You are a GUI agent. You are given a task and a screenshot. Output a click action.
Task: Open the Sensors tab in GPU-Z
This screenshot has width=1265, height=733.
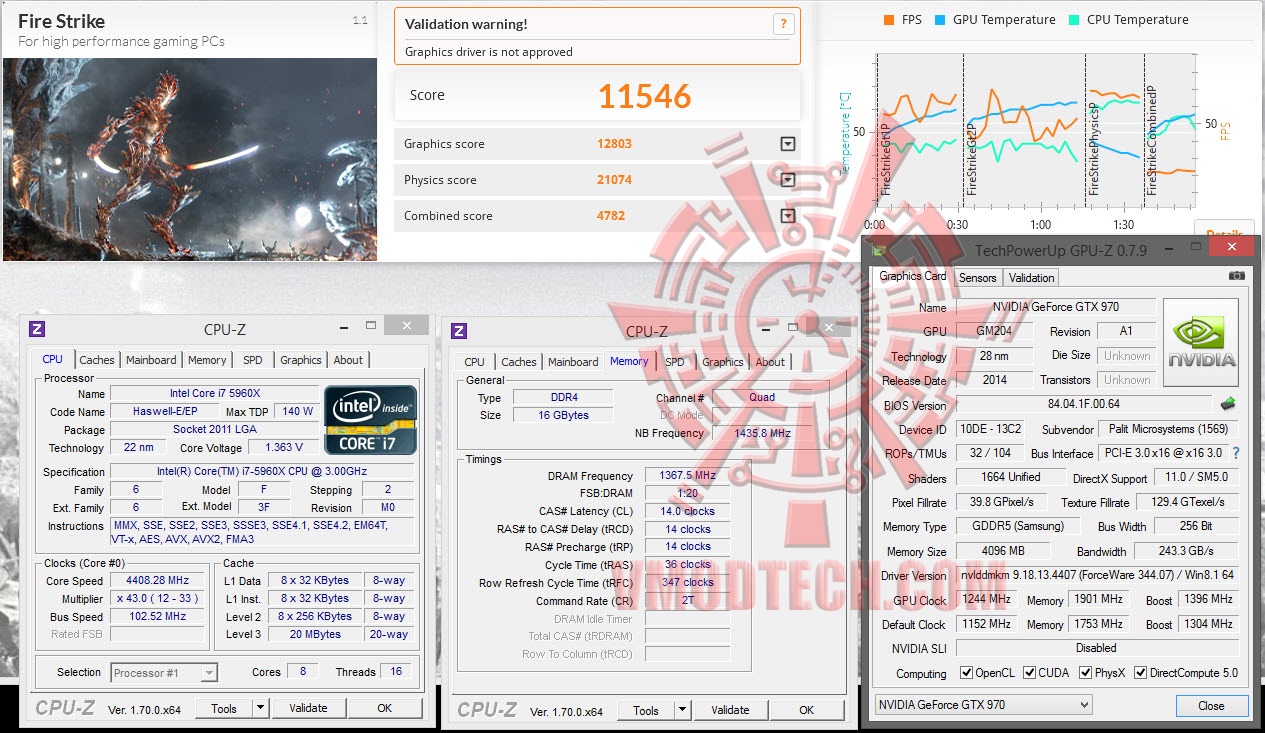point(978,278)
